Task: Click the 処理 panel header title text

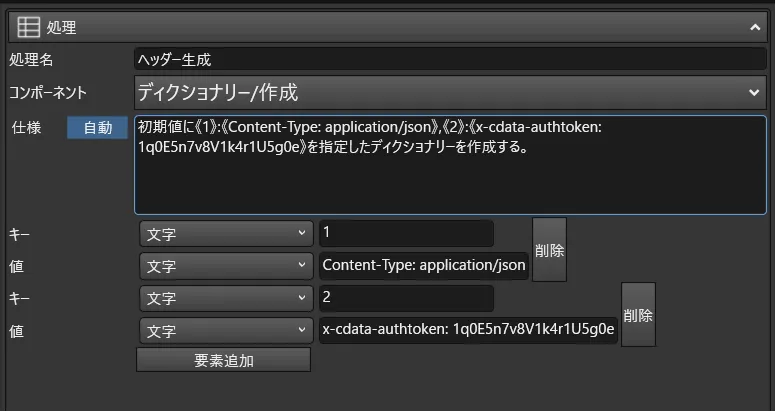Action: click(x=62, y=28)
